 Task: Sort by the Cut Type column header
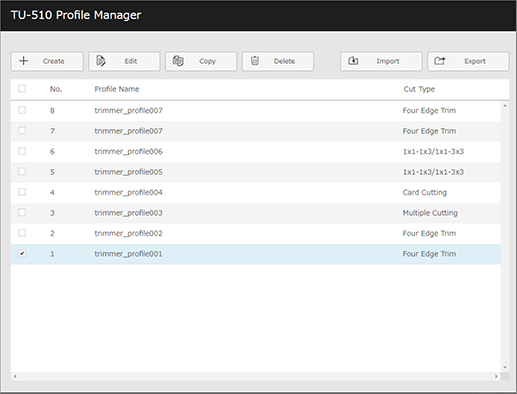(419, 89)
